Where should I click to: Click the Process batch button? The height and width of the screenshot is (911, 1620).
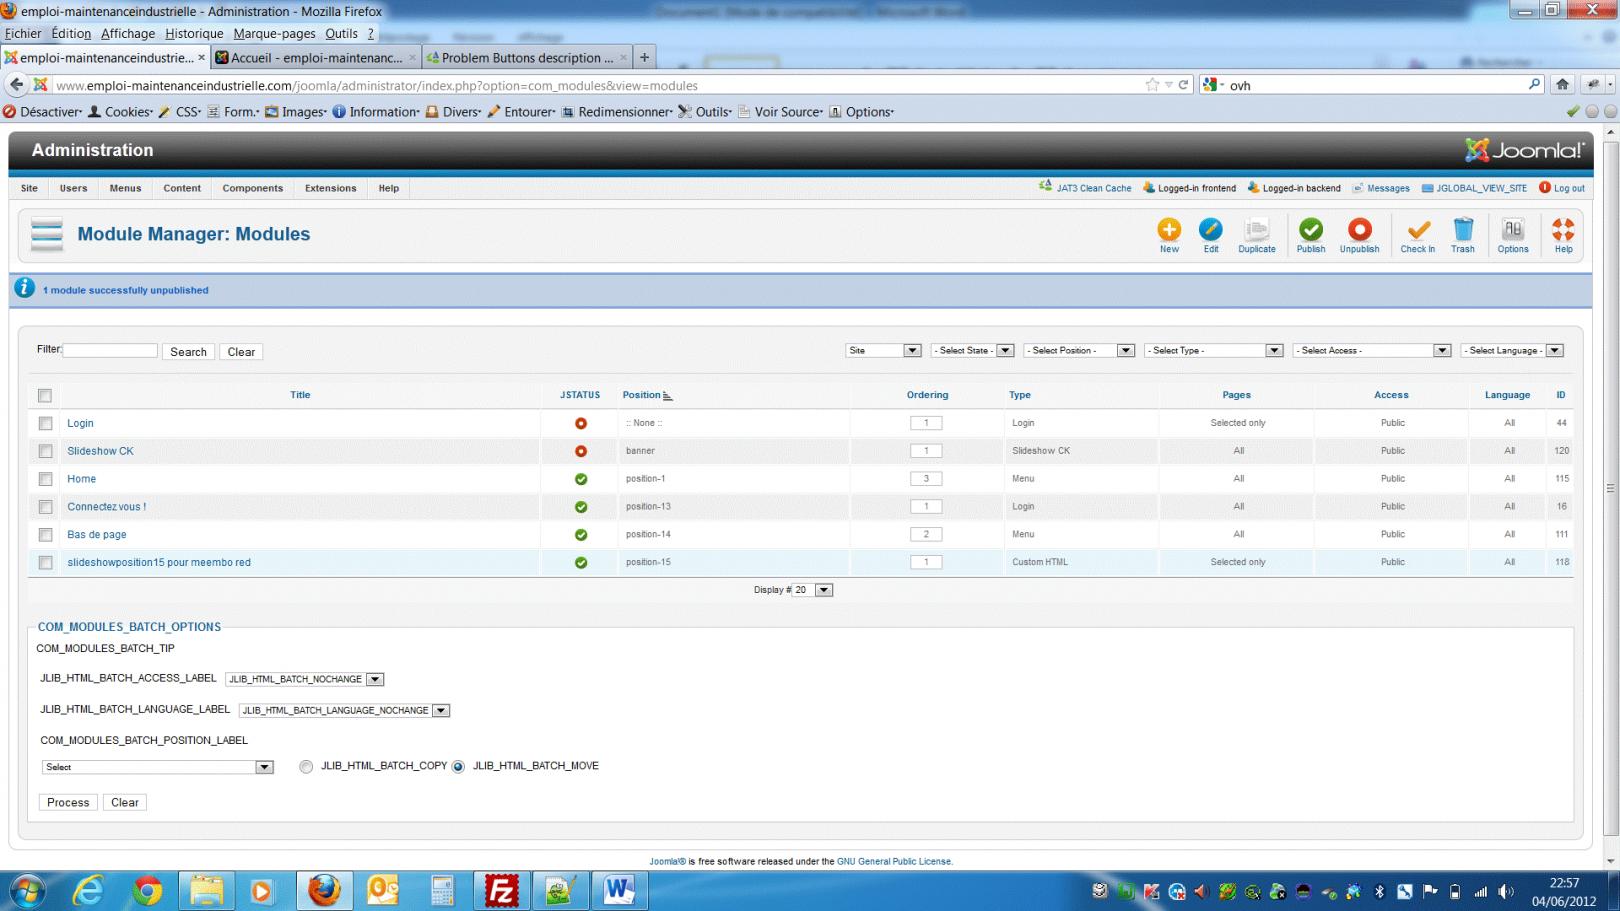pos(67,802)
